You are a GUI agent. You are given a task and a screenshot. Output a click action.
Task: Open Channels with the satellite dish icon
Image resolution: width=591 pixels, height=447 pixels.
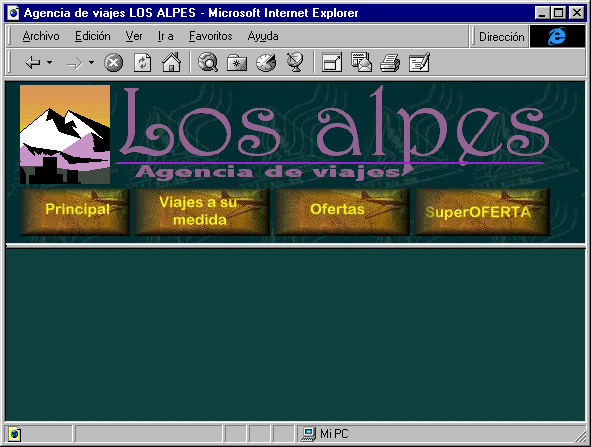[x=295, y=63]
